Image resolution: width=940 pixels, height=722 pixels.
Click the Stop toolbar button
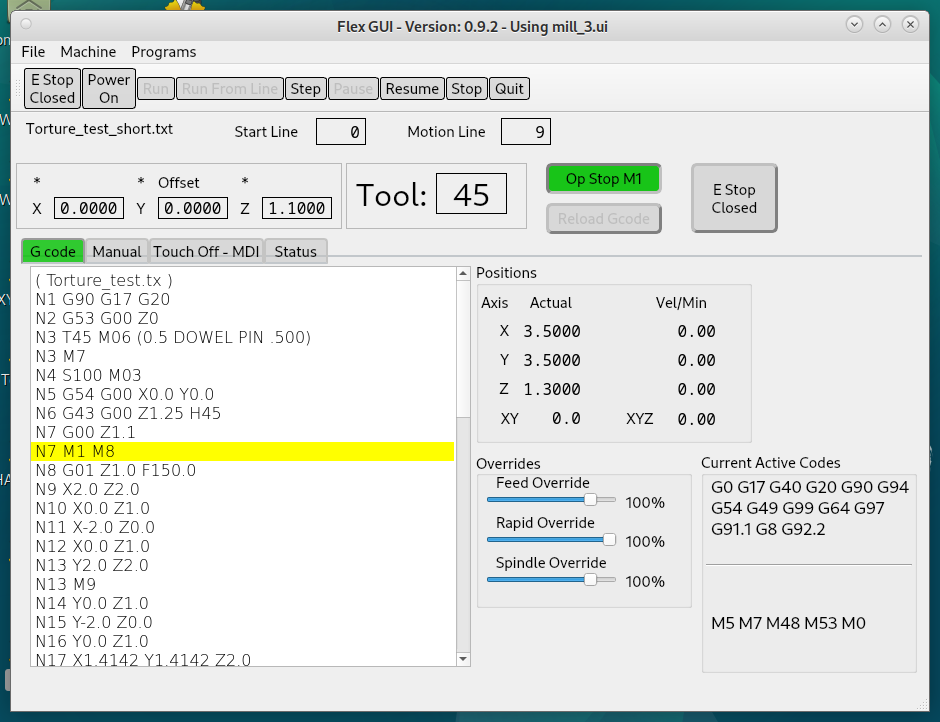(x=466, y=89)
